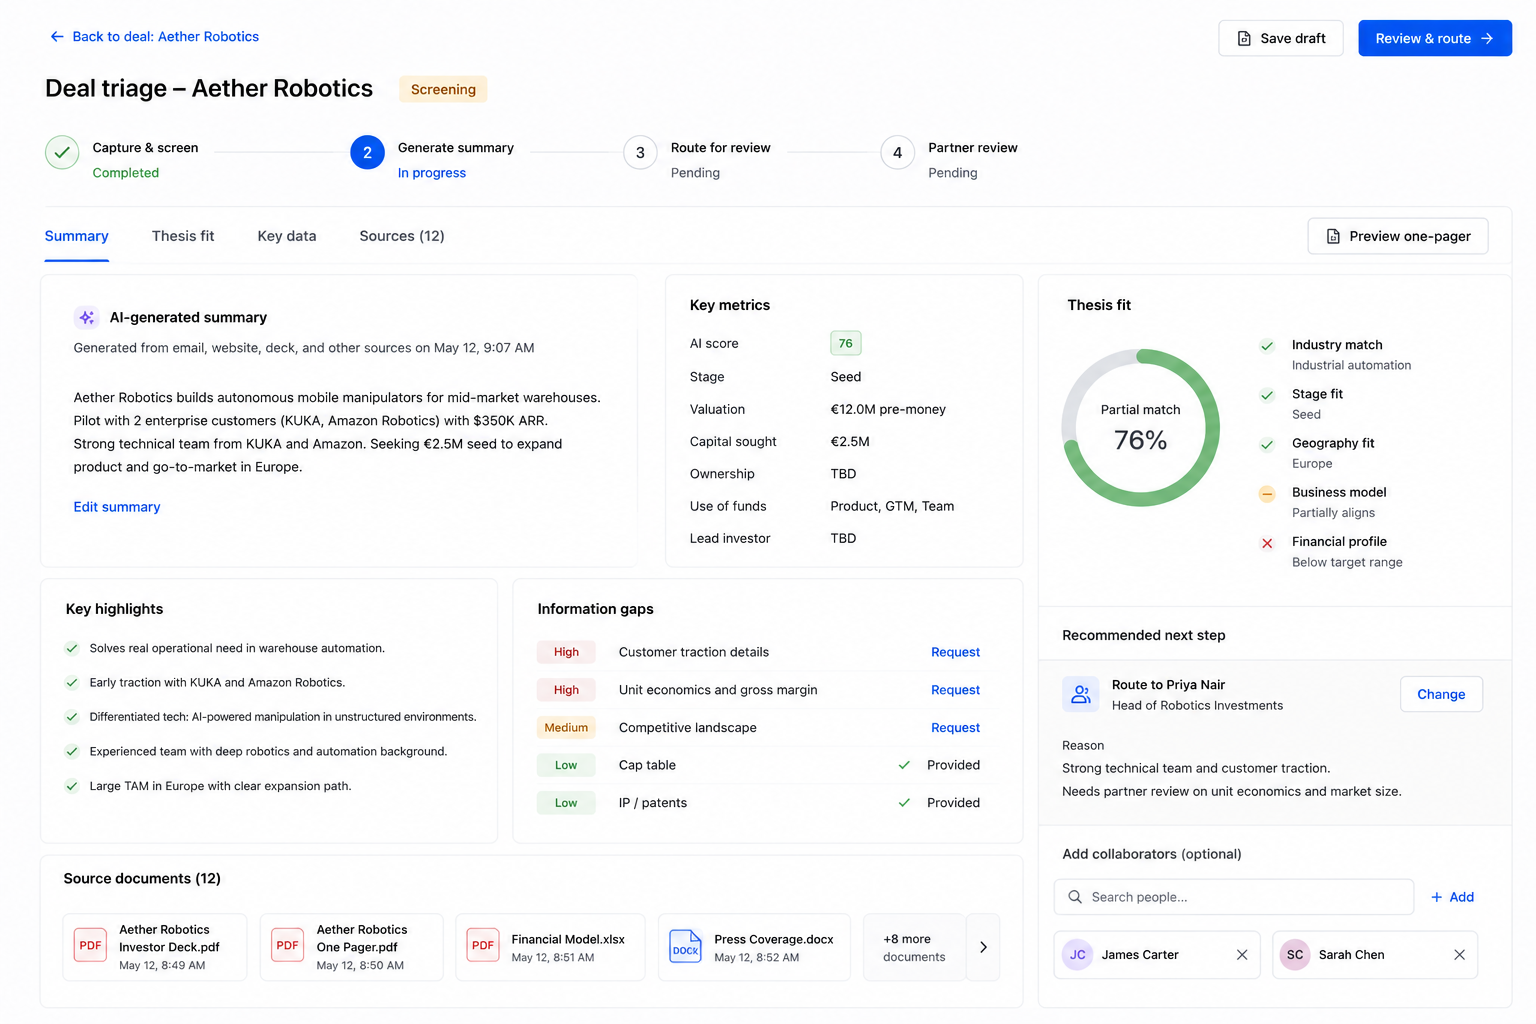The width and height of the screenshot is (1536, 1024).
Task: Click the person icon beside Route to Priya Nair
Action: (x=1081, y=694)
